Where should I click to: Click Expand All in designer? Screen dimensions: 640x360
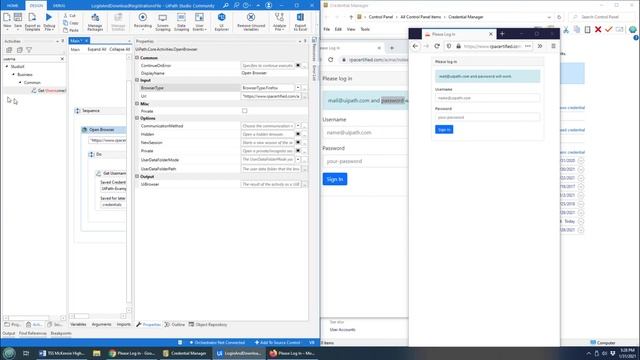tap(97, 49)
